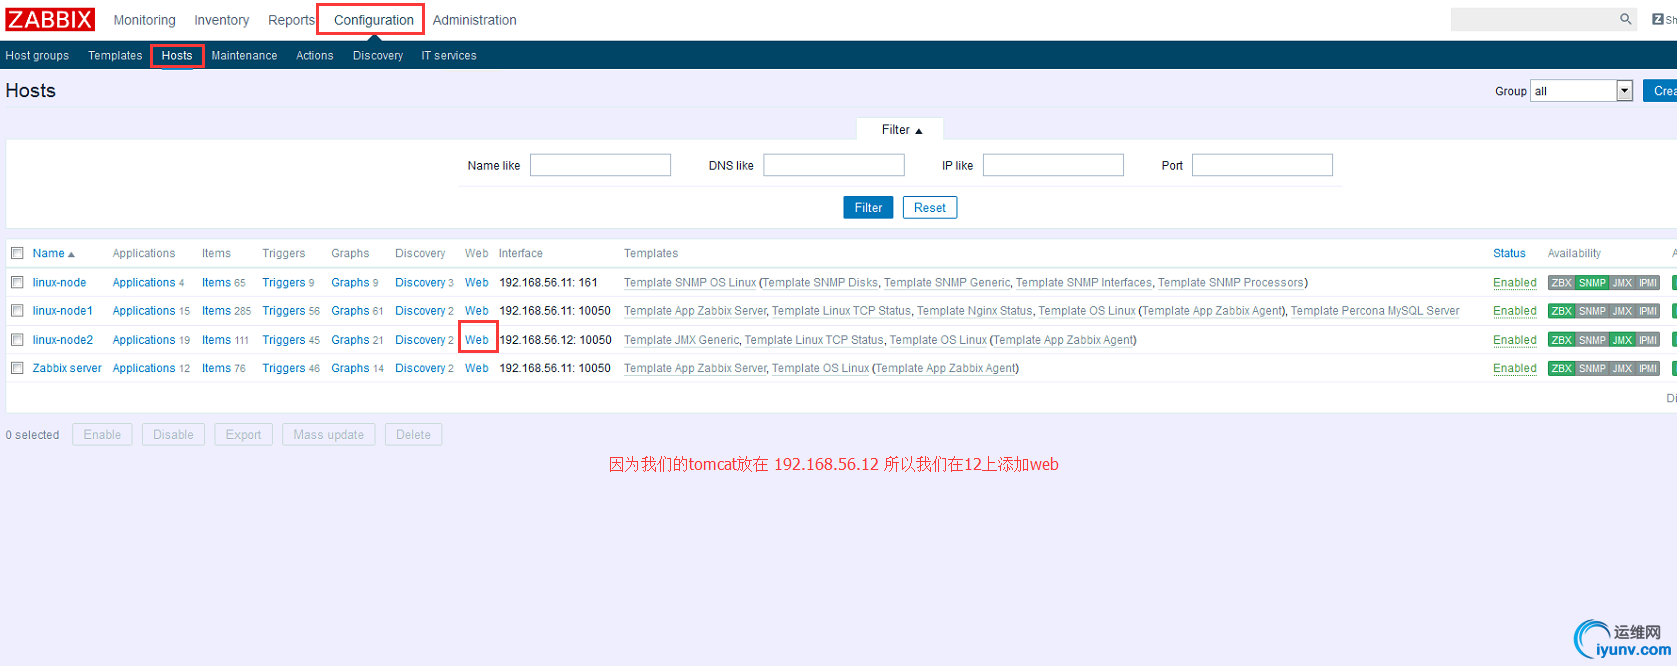
Task: Open Template Percona MySQL Server link
Action: pyautogui.click(x=1375, y=311)
